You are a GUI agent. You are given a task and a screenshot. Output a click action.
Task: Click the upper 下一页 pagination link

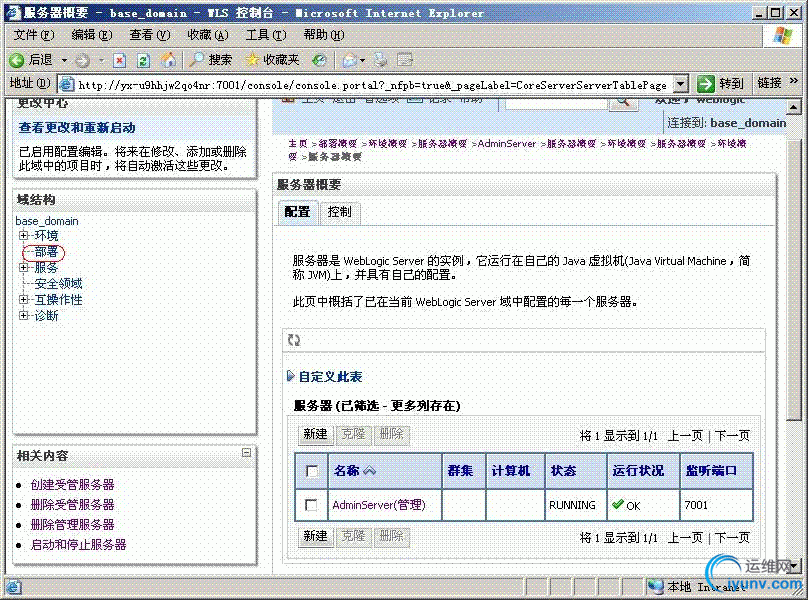coord(732,436)
